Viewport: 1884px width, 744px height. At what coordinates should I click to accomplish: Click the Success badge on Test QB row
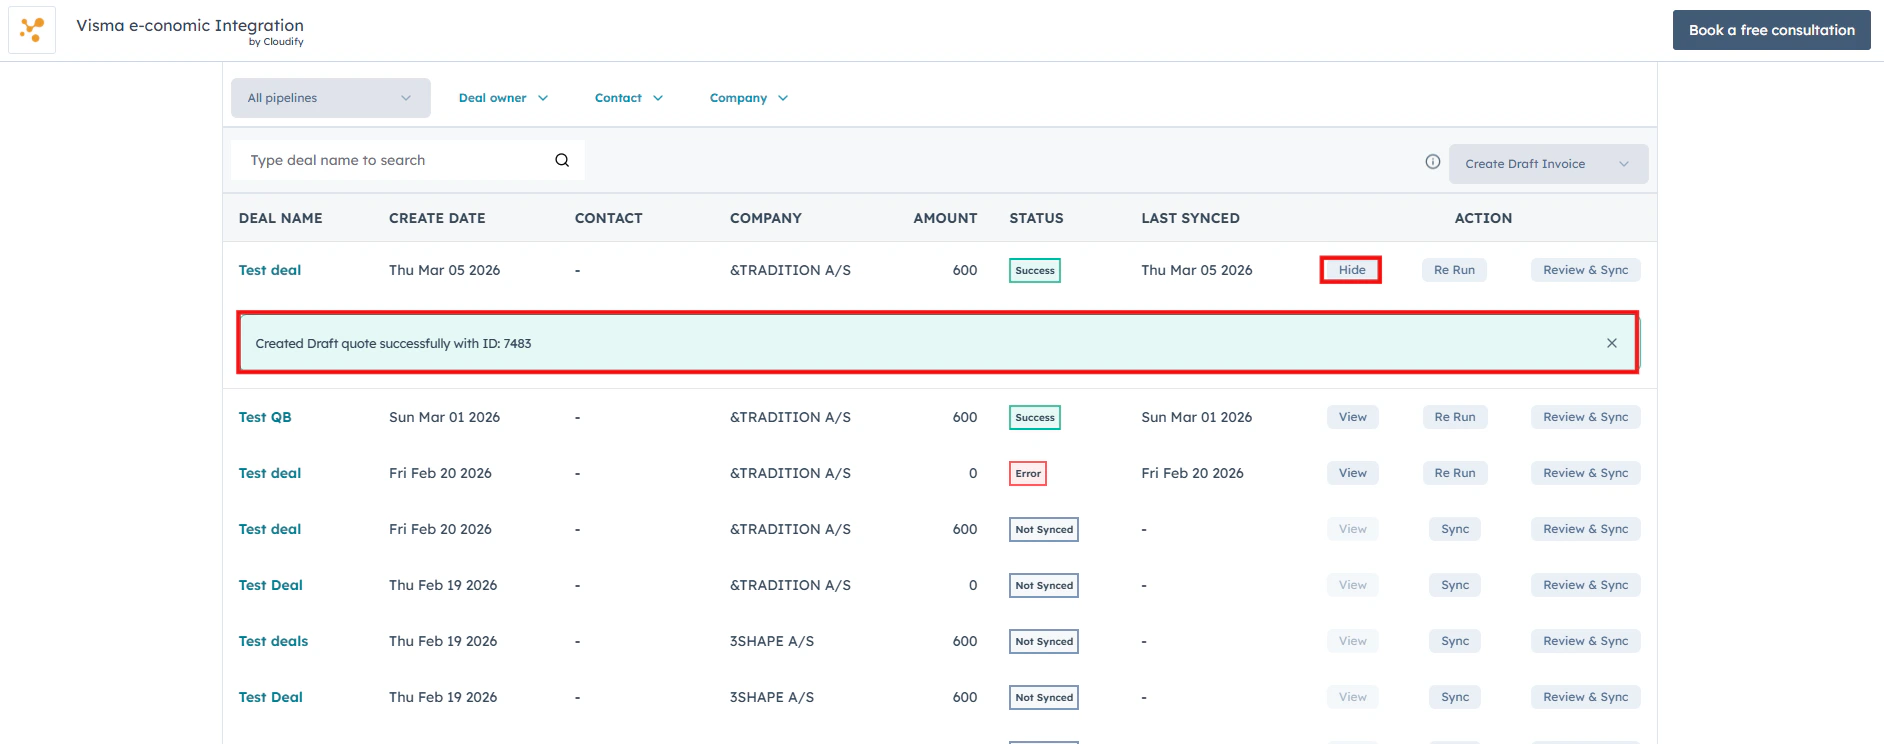click(x=1035, y=417)
